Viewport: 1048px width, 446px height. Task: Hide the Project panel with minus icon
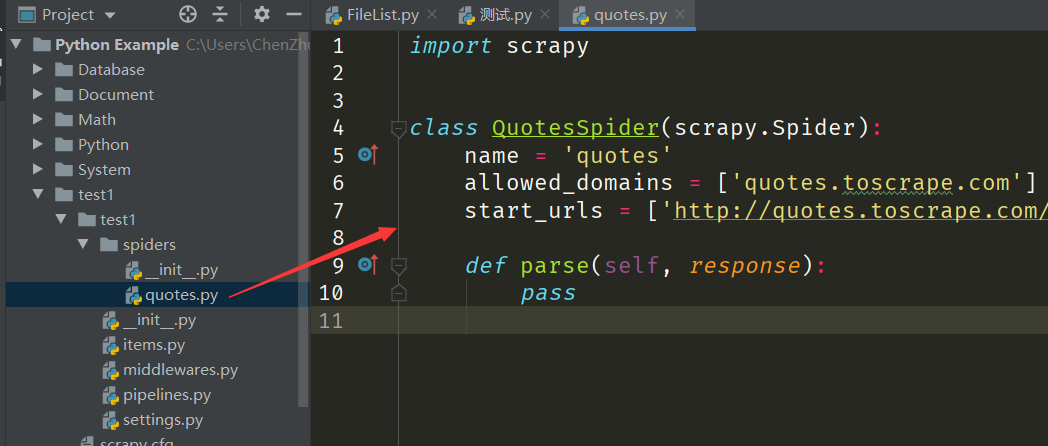293,14
